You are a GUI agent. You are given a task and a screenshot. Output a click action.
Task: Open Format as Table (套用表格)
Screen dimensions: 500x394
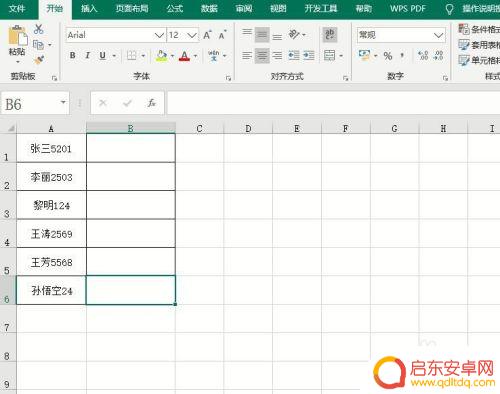click(x=479, y=45)
